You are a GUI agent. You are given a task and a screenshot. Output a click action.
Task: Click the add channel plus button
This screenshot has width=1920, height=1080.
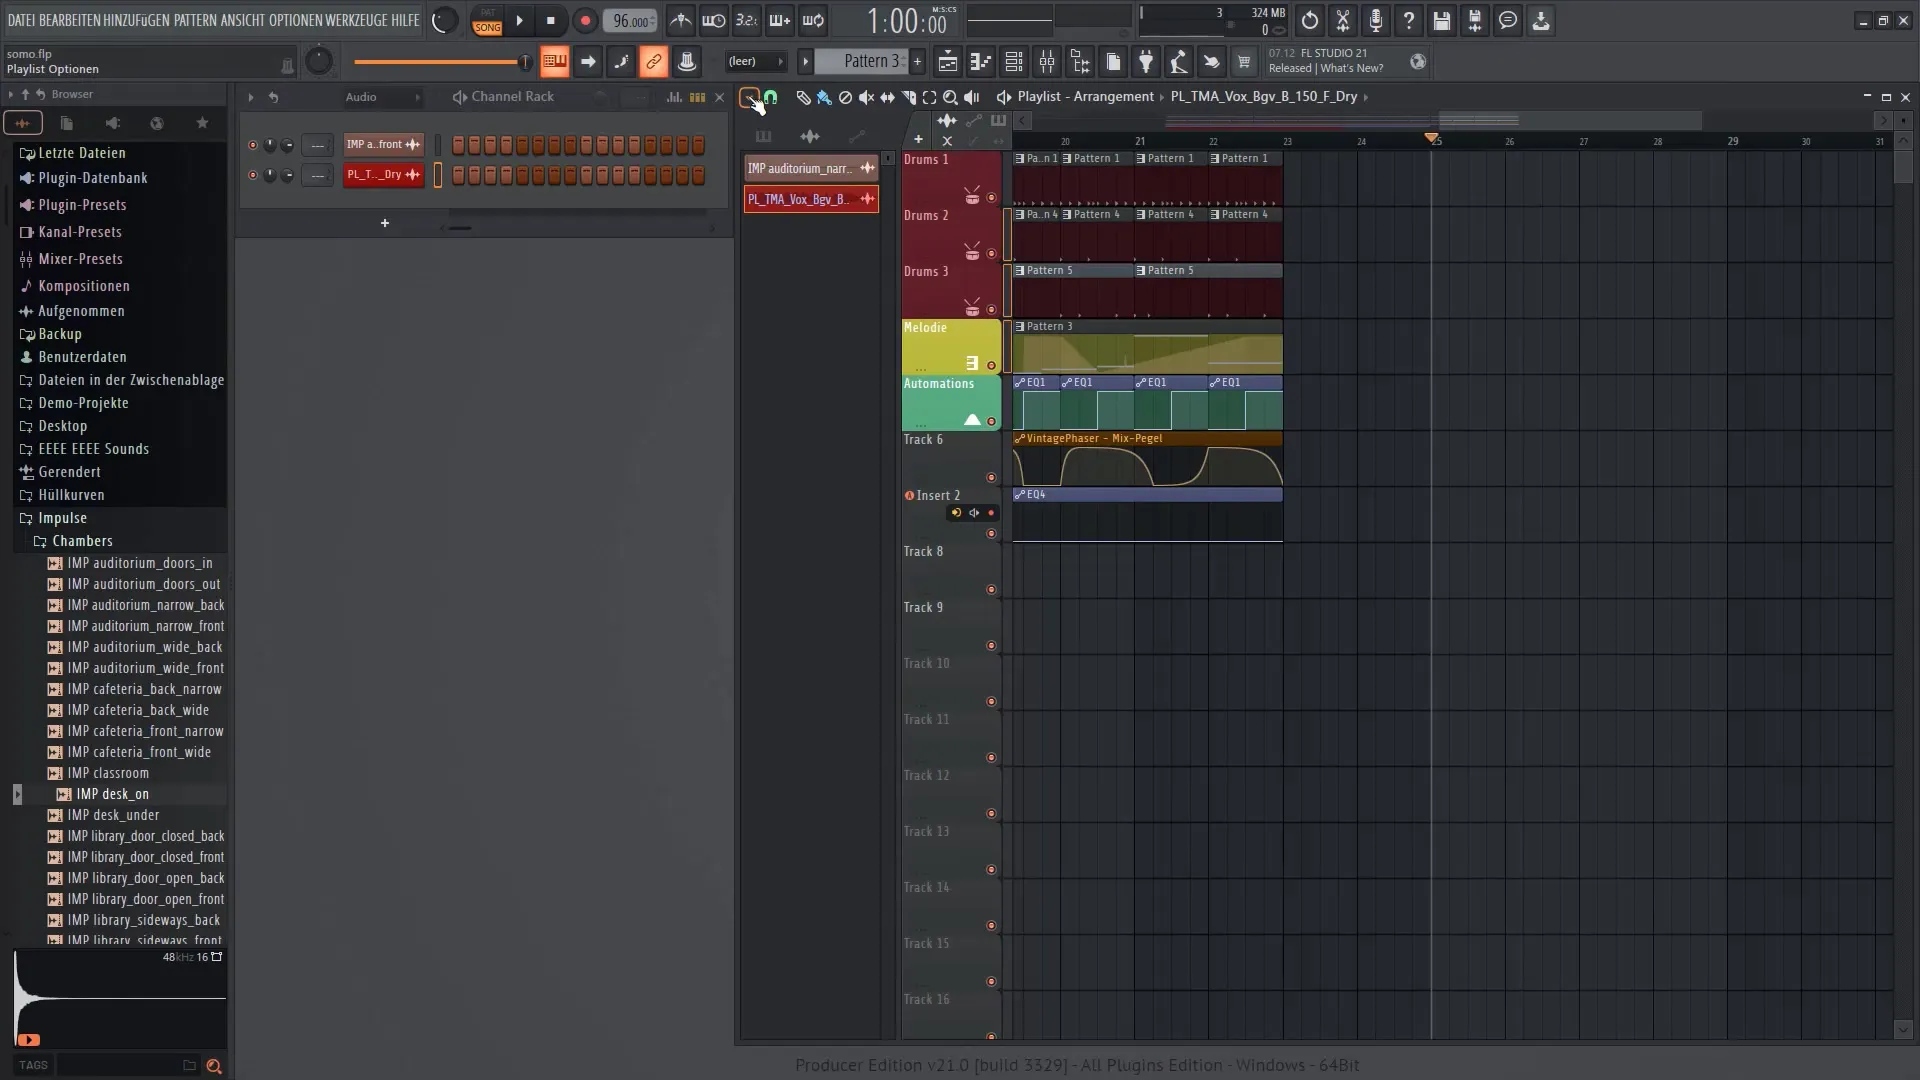point(384,223)
